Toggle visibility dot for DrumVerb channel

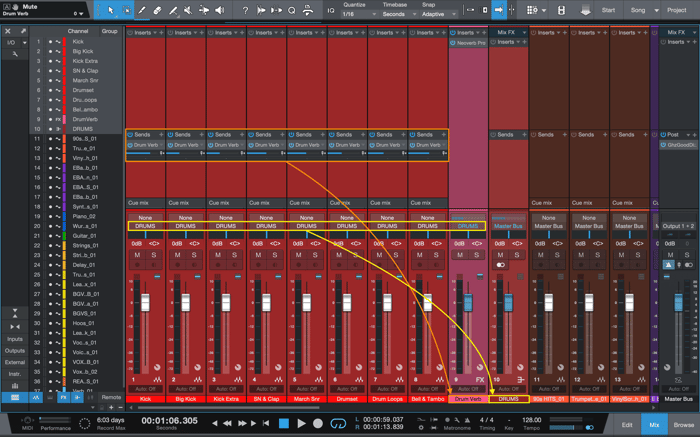50,119
